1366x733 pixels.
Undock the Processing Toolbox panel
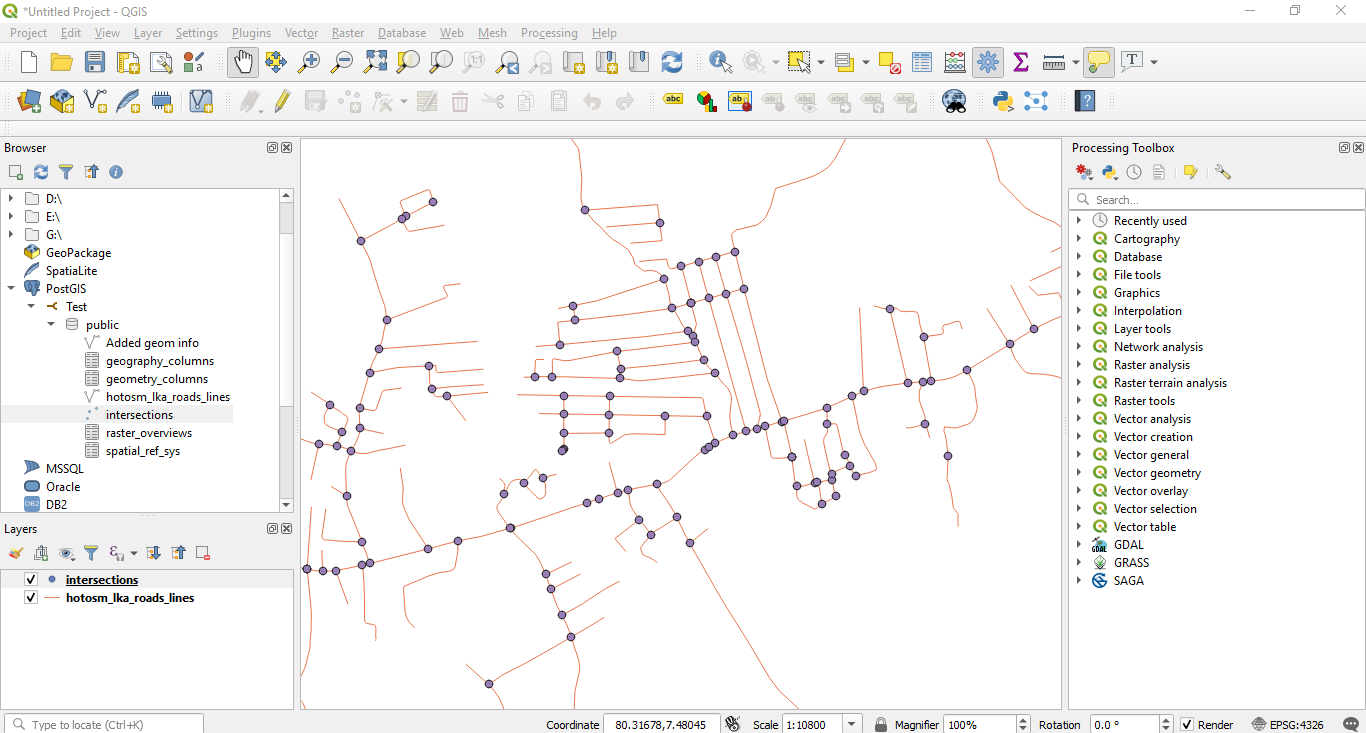coord(1345,148)
